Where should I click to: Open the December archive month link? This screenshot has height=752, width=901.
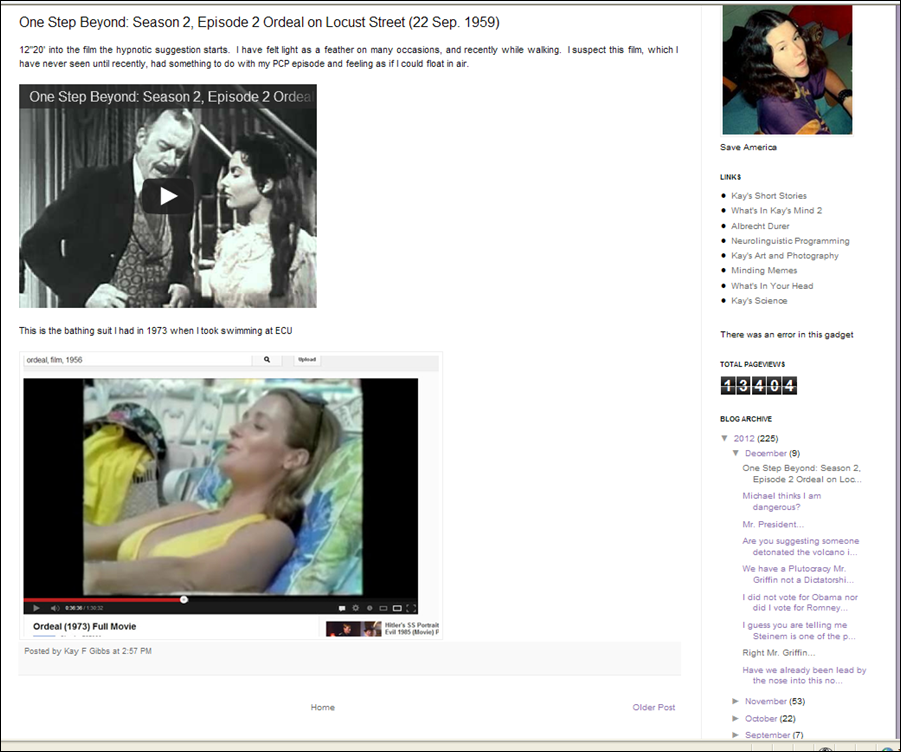point(765,454)
